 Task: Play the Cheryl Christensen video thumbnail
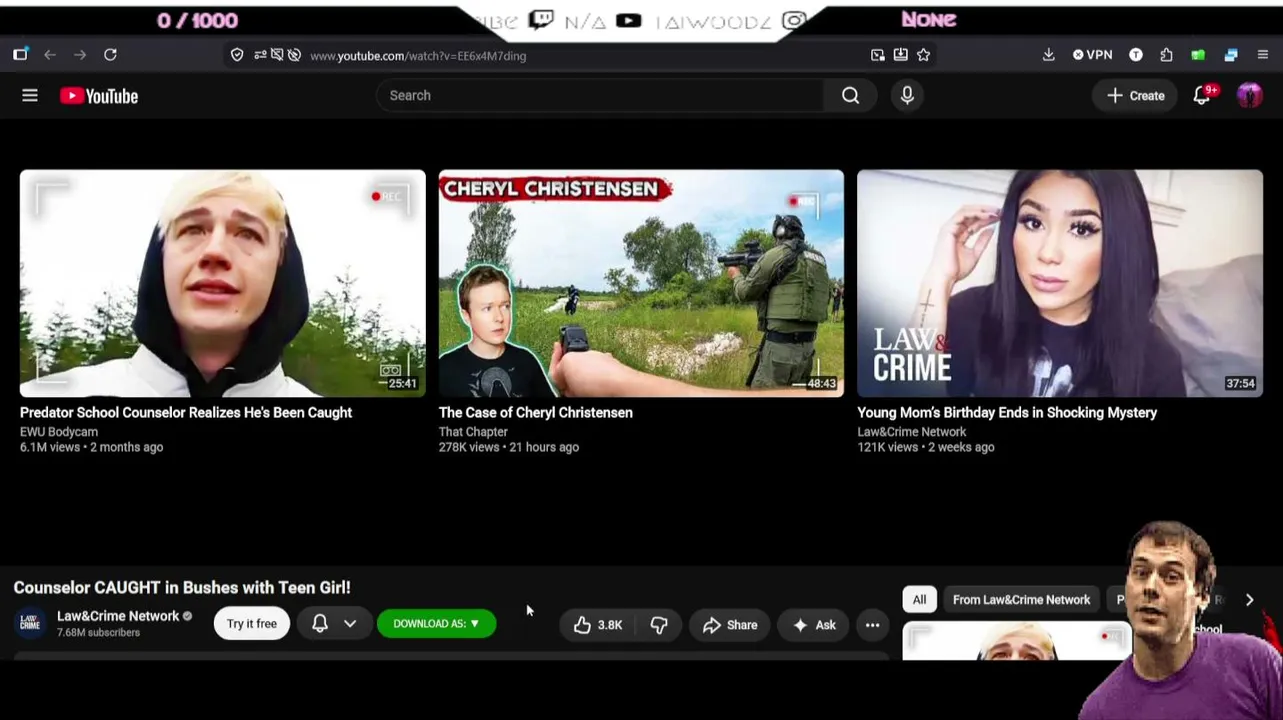pyautogui.click(x=641, y=283)
